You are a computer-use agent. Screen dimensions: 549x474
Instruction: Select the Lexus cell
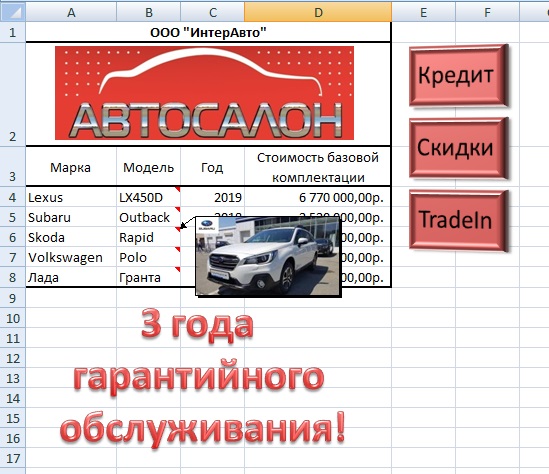[71, 197]
